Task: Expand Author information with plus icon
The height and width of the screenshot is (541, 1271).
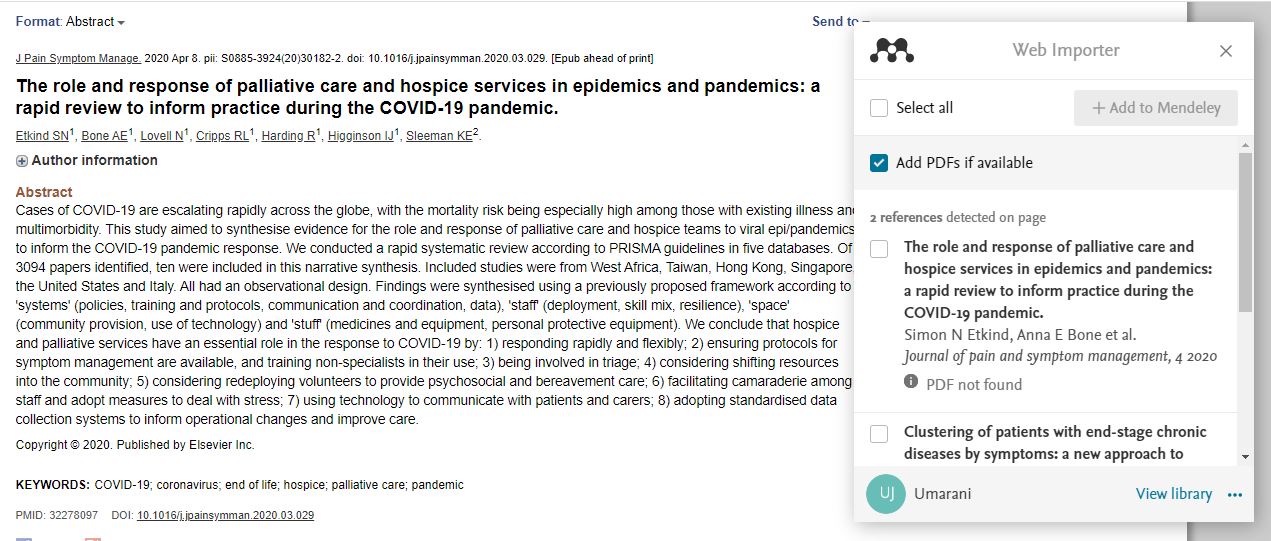Action: tap(22, 161)
